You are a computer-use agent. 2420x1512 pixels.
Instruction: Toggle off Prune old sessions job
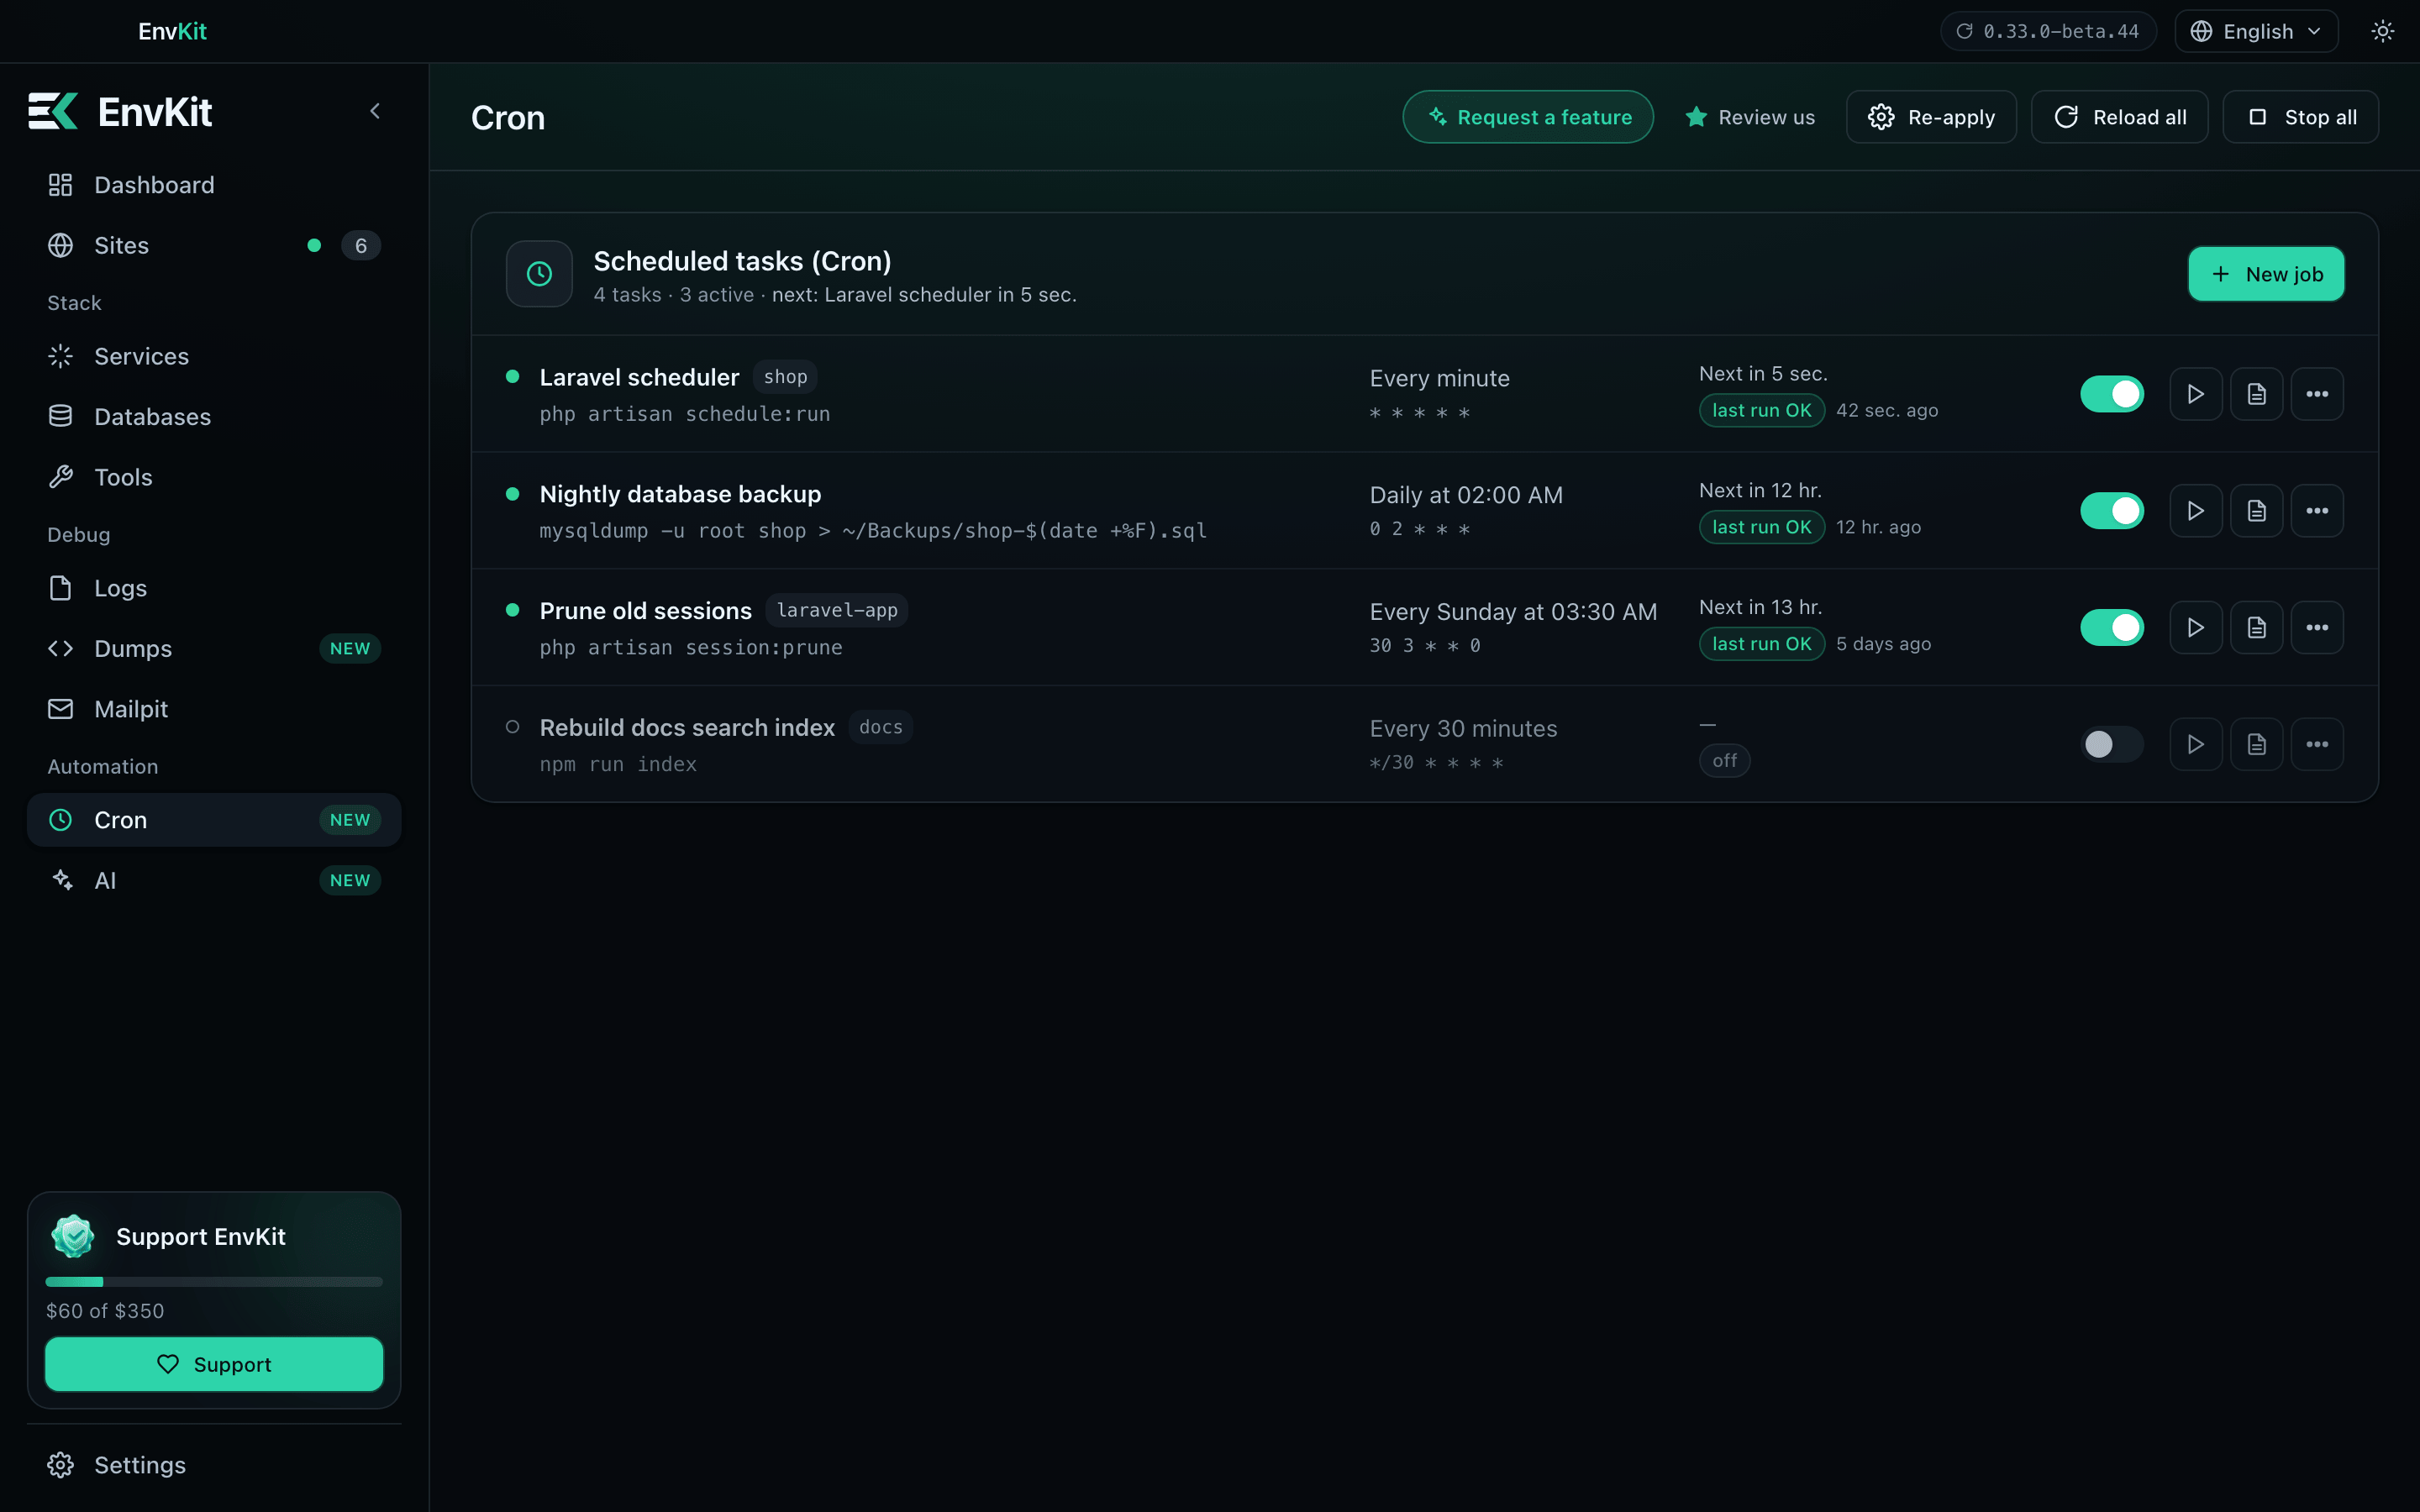point(2112,628)
